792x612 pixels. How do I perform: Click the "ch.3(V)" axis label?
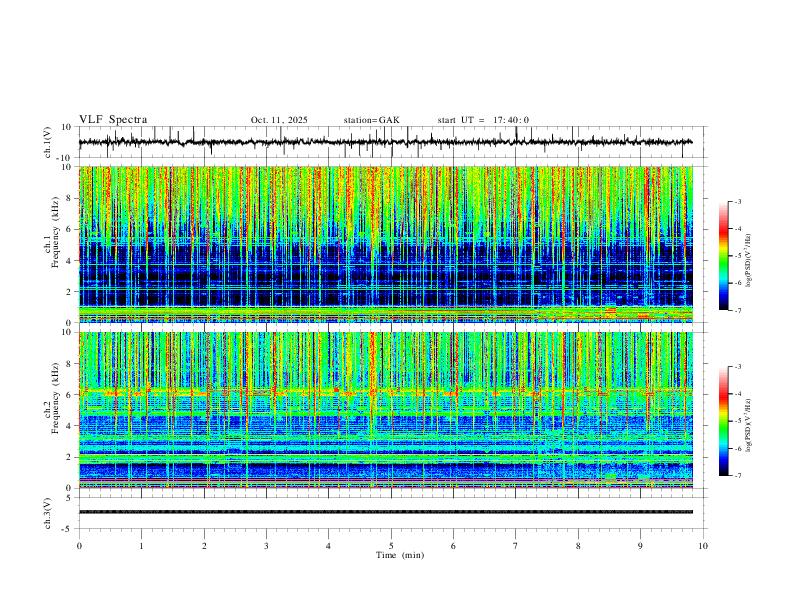48,514
